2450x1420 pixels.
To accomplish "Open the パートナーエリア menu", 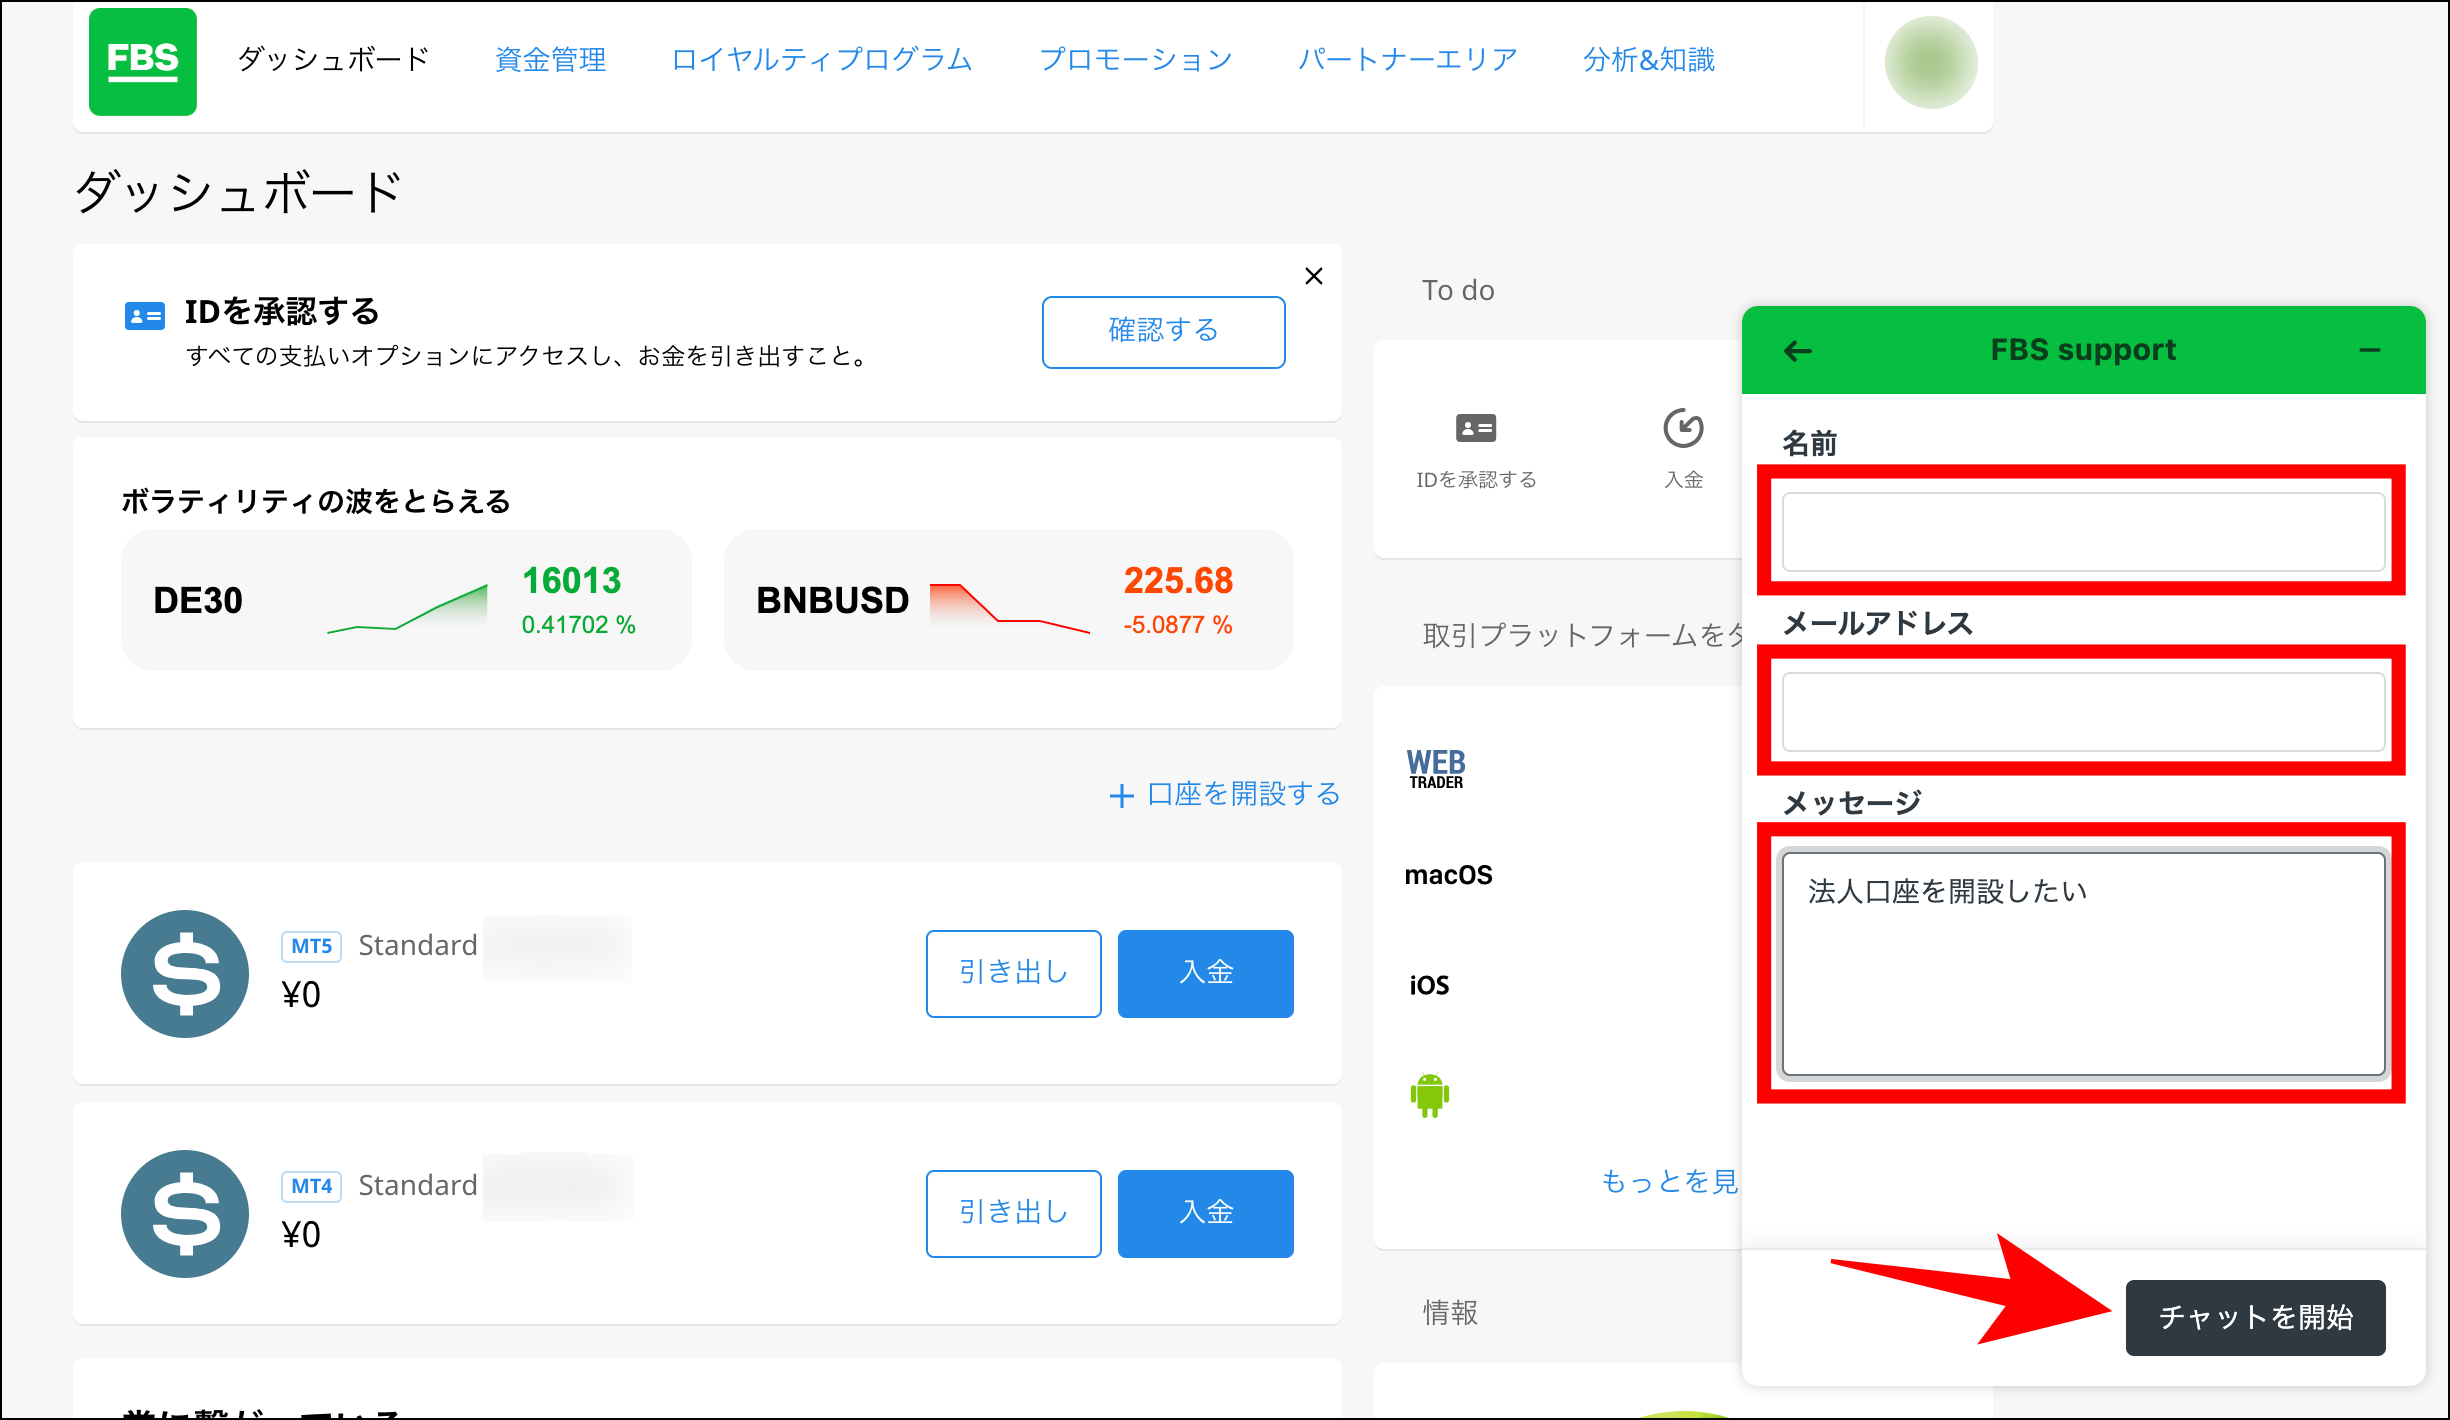I will point(1408,60).
